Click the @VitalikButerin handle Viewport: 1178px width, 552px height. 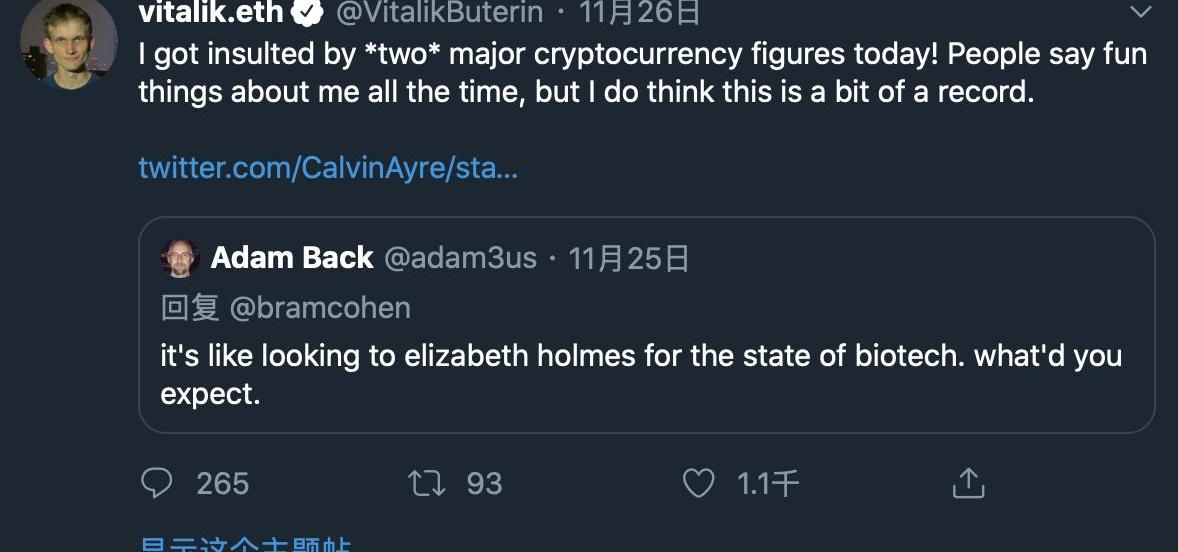click(x=439, y=13)
